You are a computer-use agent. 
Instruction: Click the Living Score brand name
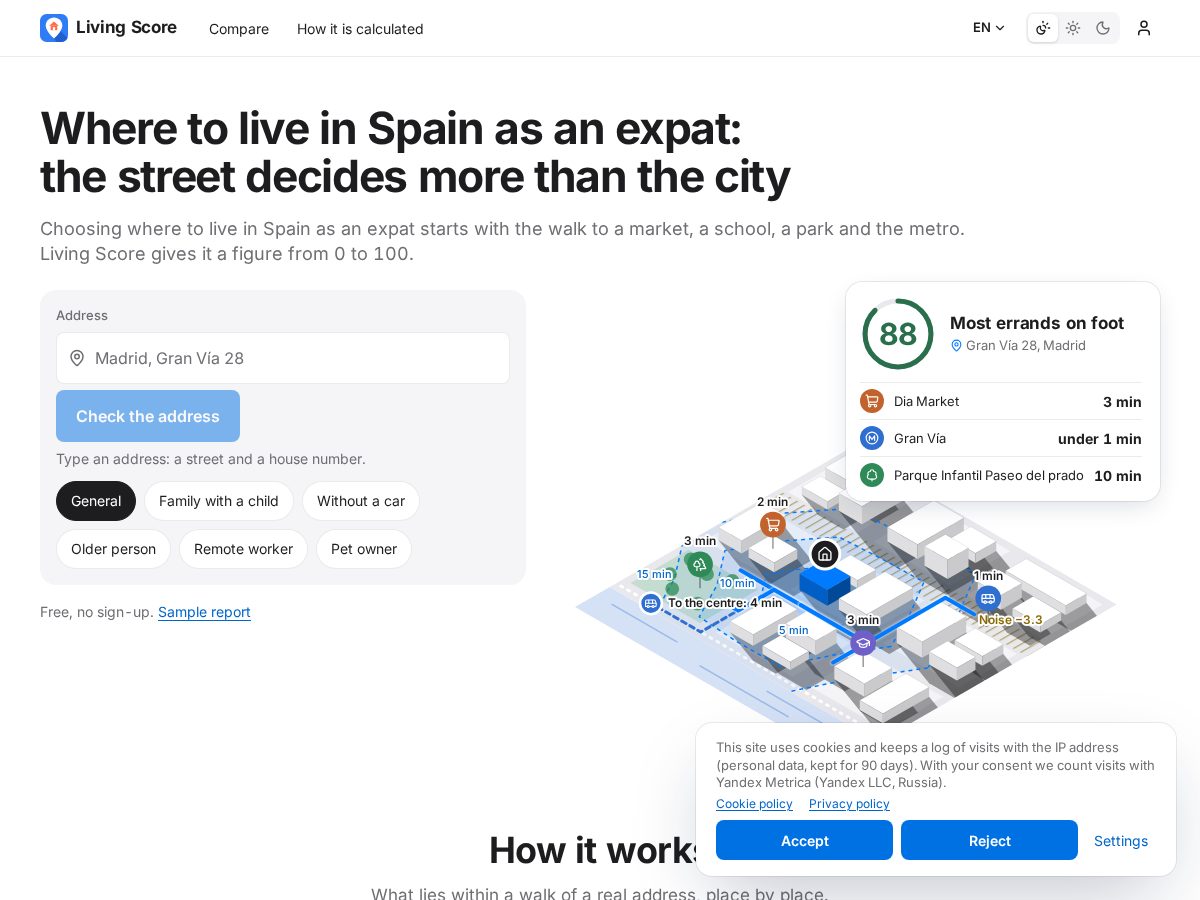coord(126,28)
